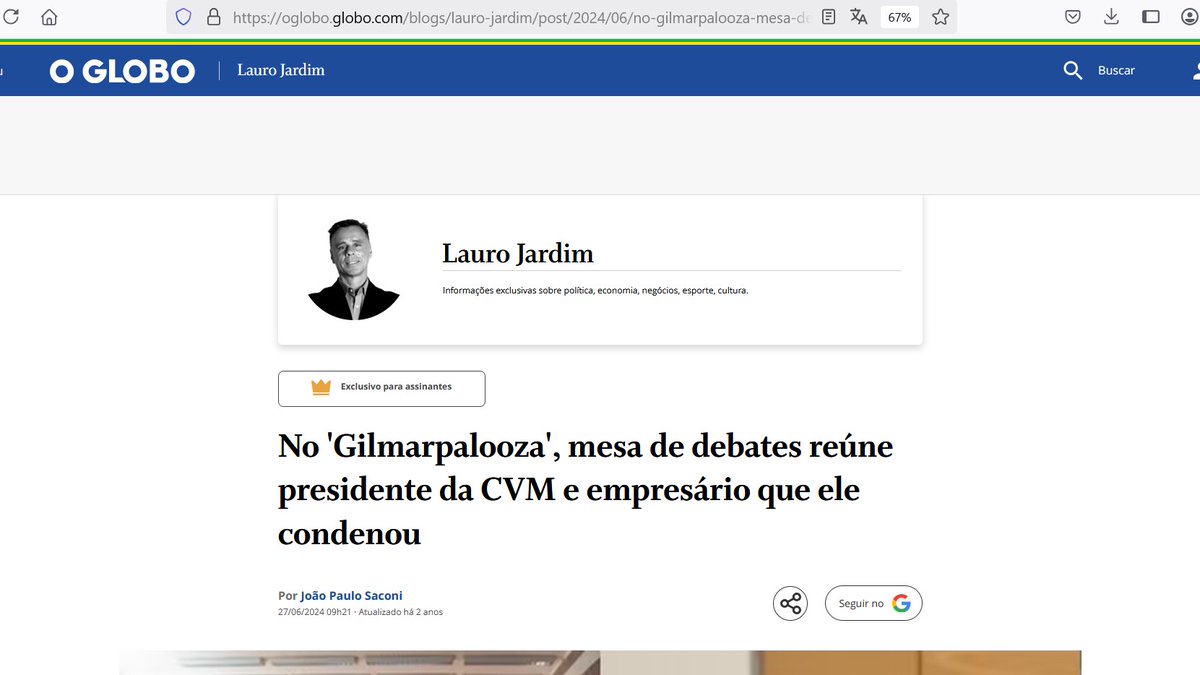Open the tracking protection shield icon
The height and width of the screenshot is (675, 1200).
click(x=183, y=17)
